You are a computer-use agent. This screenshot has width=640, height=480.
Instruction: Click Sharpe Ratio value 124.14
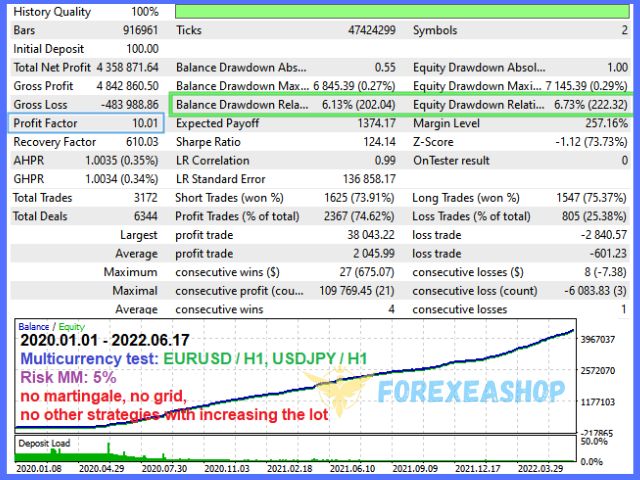pos(380,142)
